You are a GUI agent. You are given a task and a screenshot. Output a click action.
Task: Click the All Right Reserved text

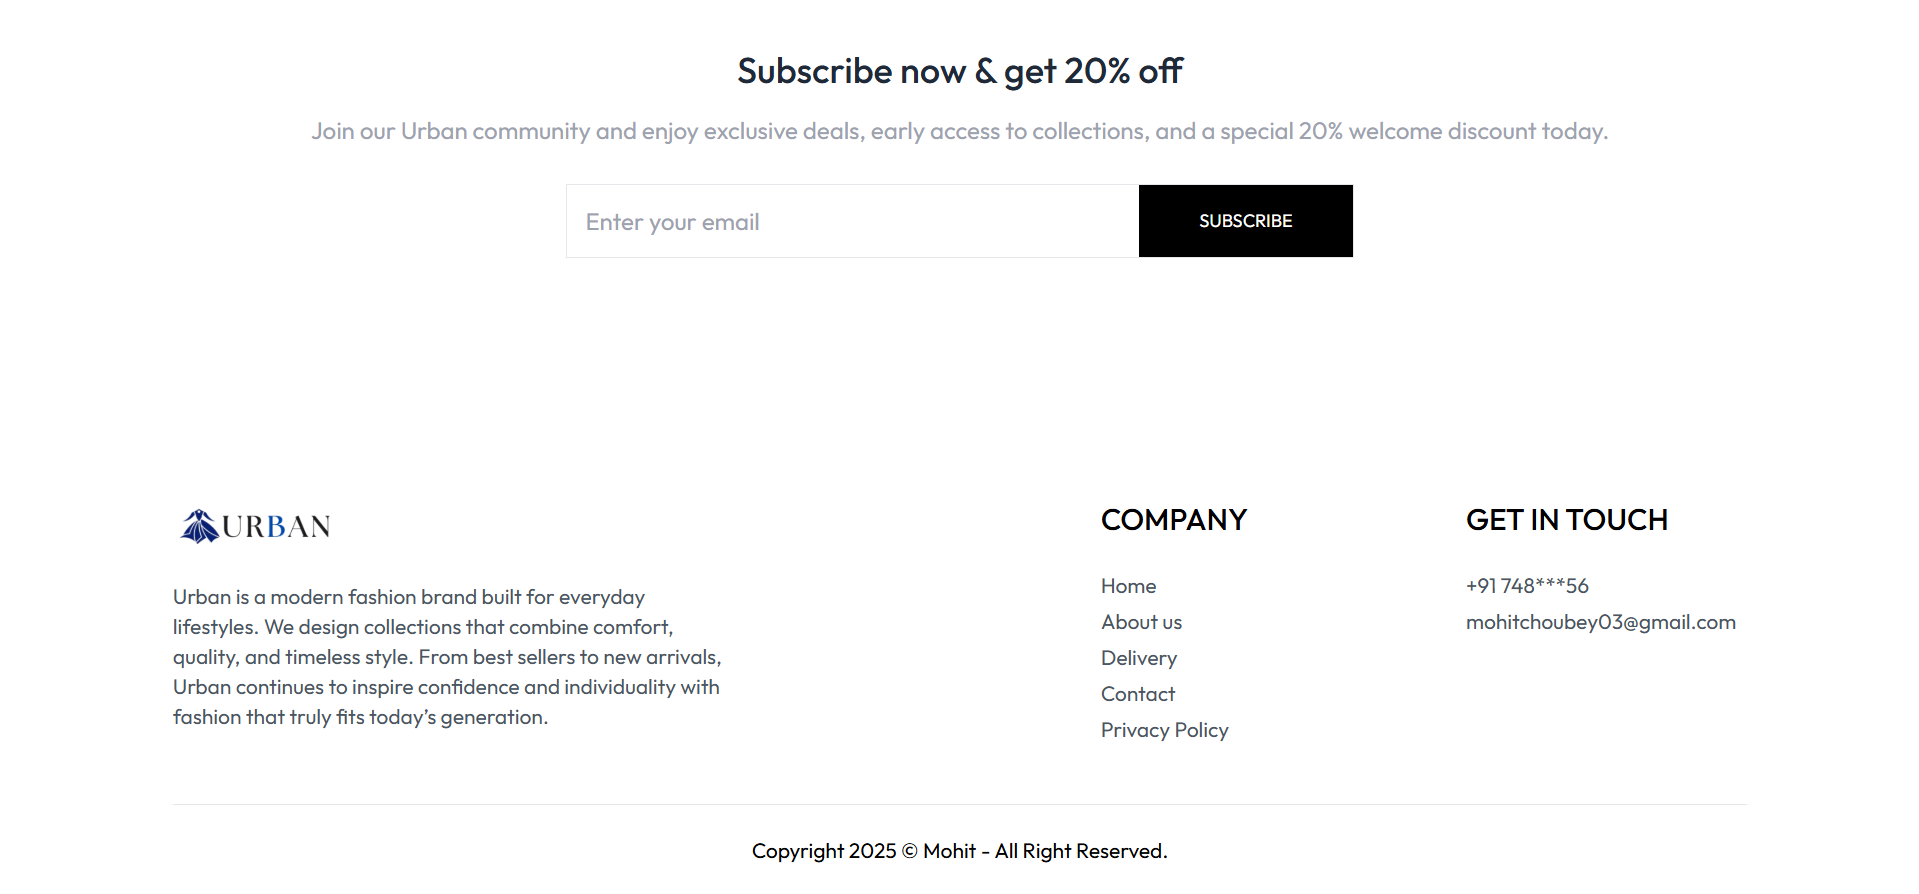[1080, 851]
